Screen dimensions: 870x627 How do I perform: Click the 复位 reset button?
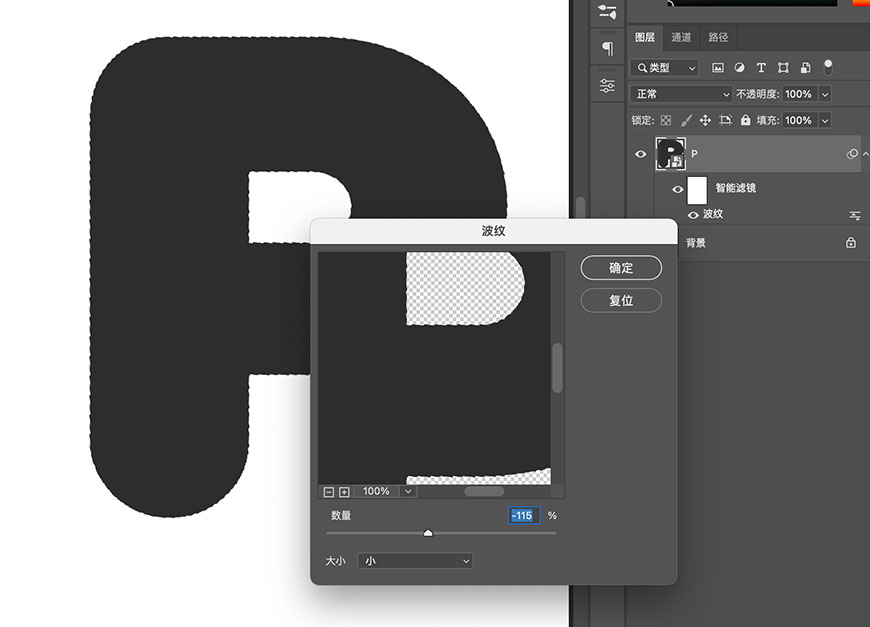[x=621, y=301]
